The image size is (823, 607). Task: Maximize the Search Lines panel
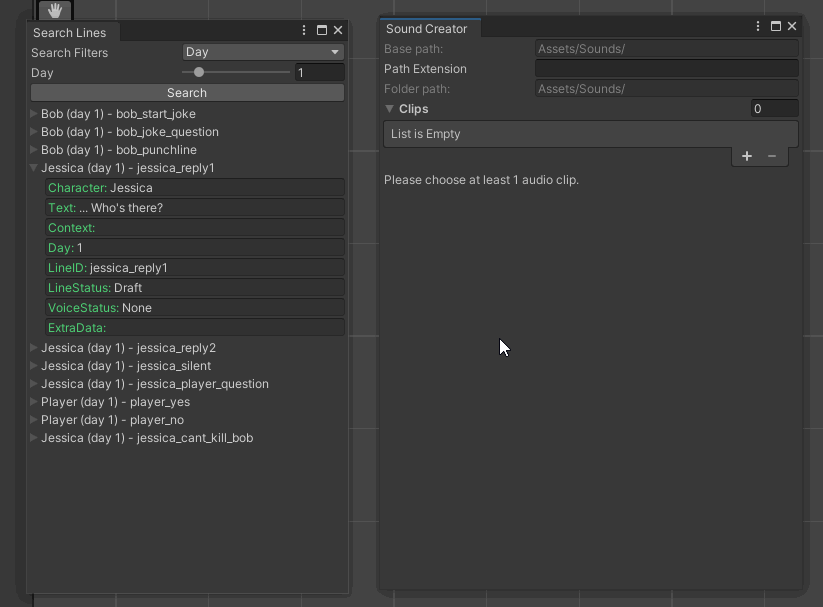(x=320, y=31)
